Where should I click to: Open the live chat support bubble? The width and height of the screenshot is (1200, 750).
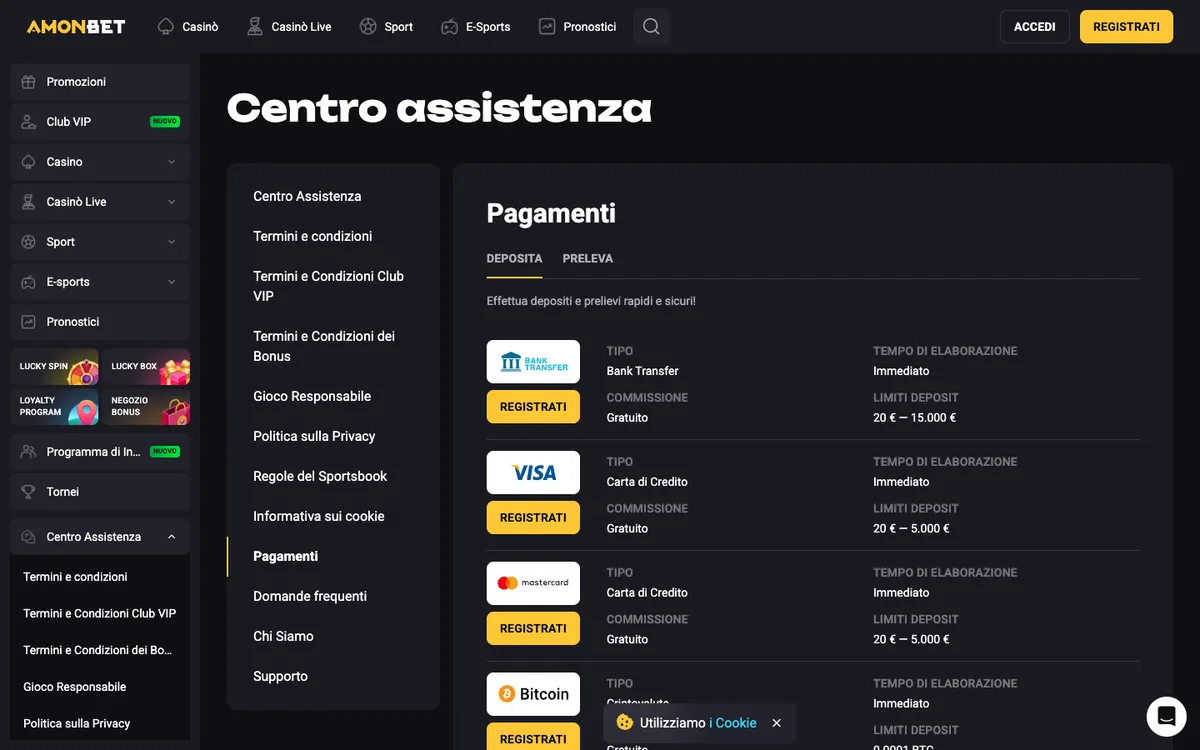(1166, 716)
